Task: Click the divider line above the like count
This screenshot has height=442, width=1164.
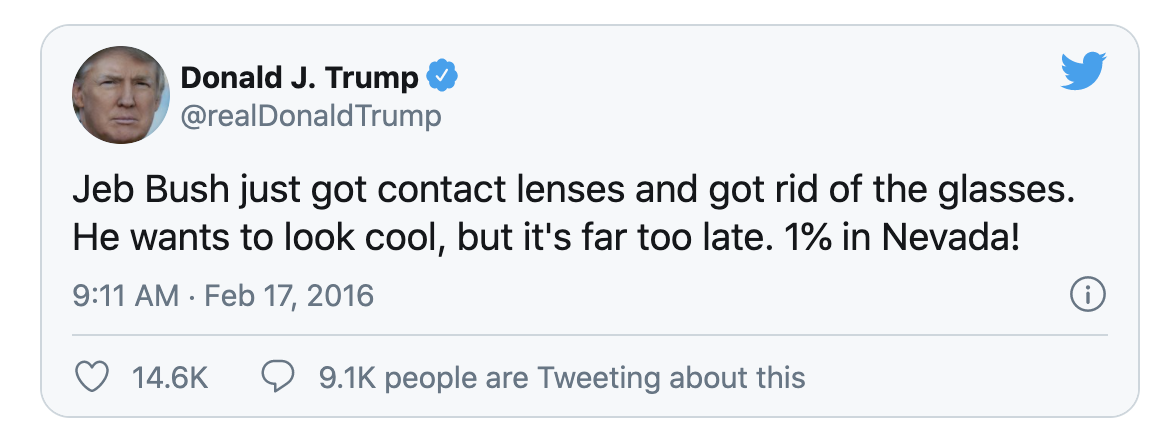Action: (589, 335)
